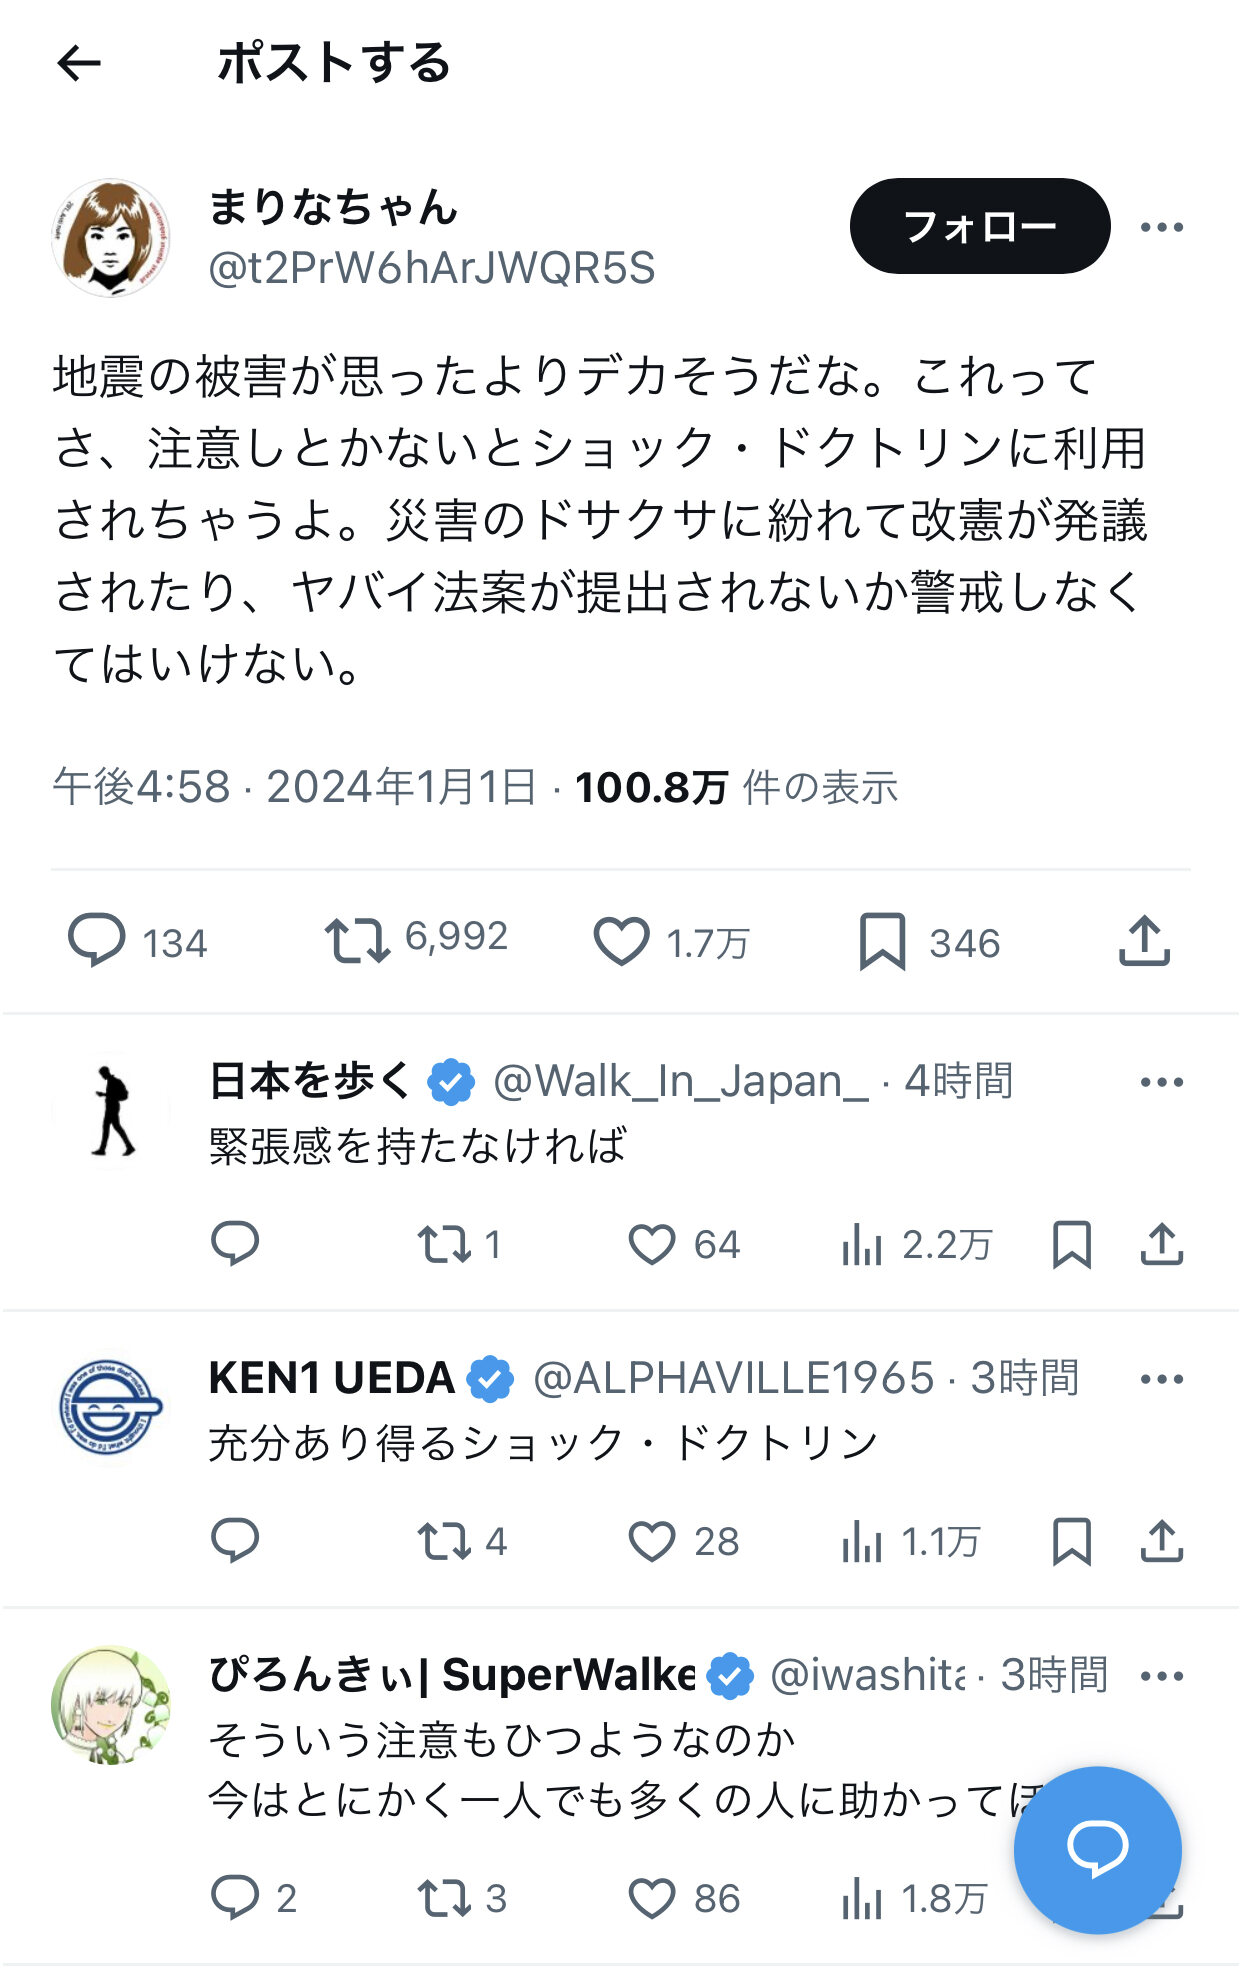The height and width of the screenshot is (1970, 1242).
Task: Open more options on KEN1 UEDA reply
Action: [1161, 1379]
